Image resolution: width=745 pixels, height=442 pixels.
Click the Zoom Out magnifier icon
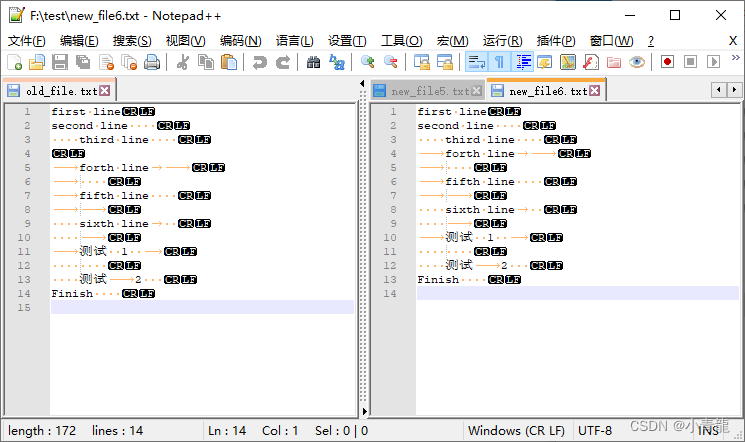[x=391, y=62]
